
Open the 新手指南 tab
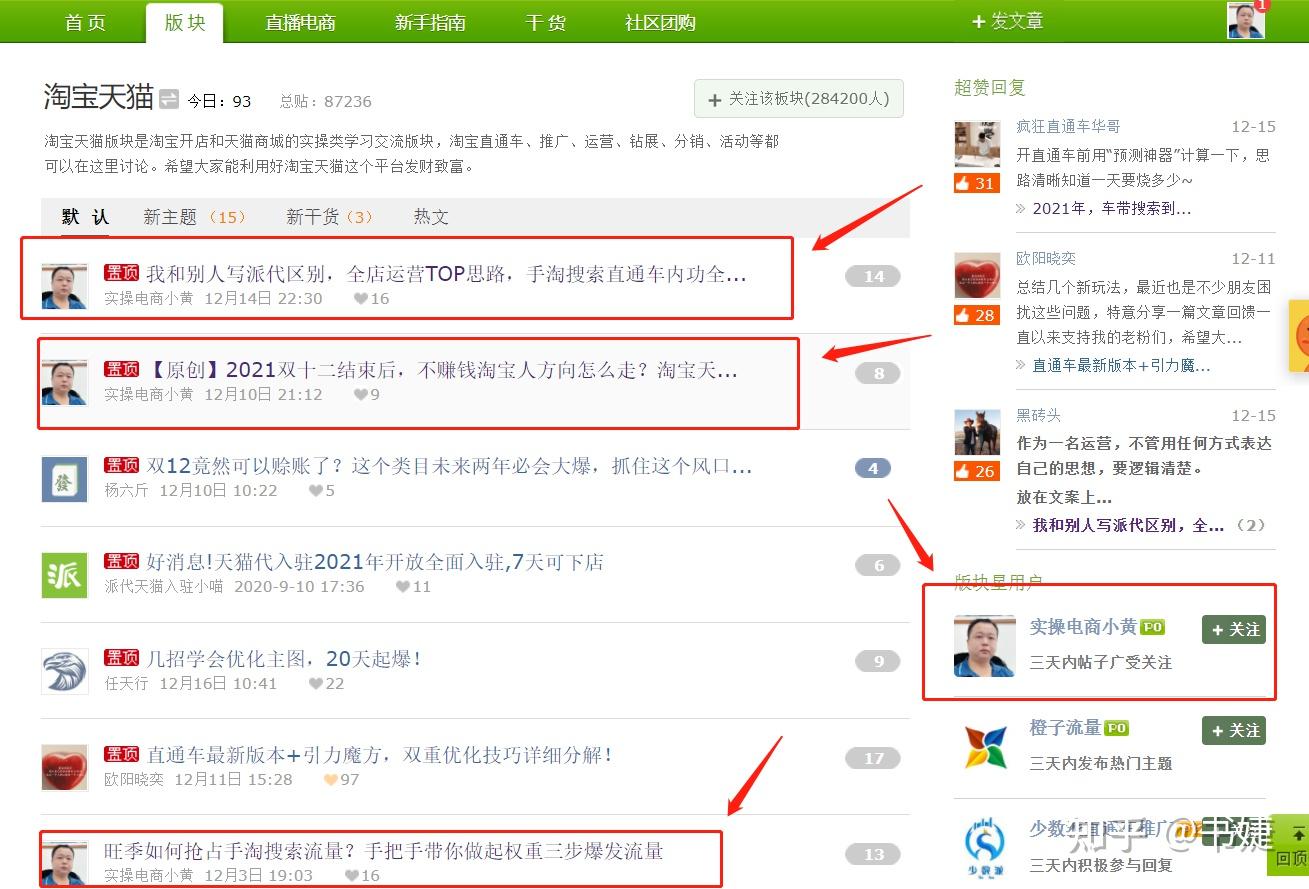click(x=430, y=22)
